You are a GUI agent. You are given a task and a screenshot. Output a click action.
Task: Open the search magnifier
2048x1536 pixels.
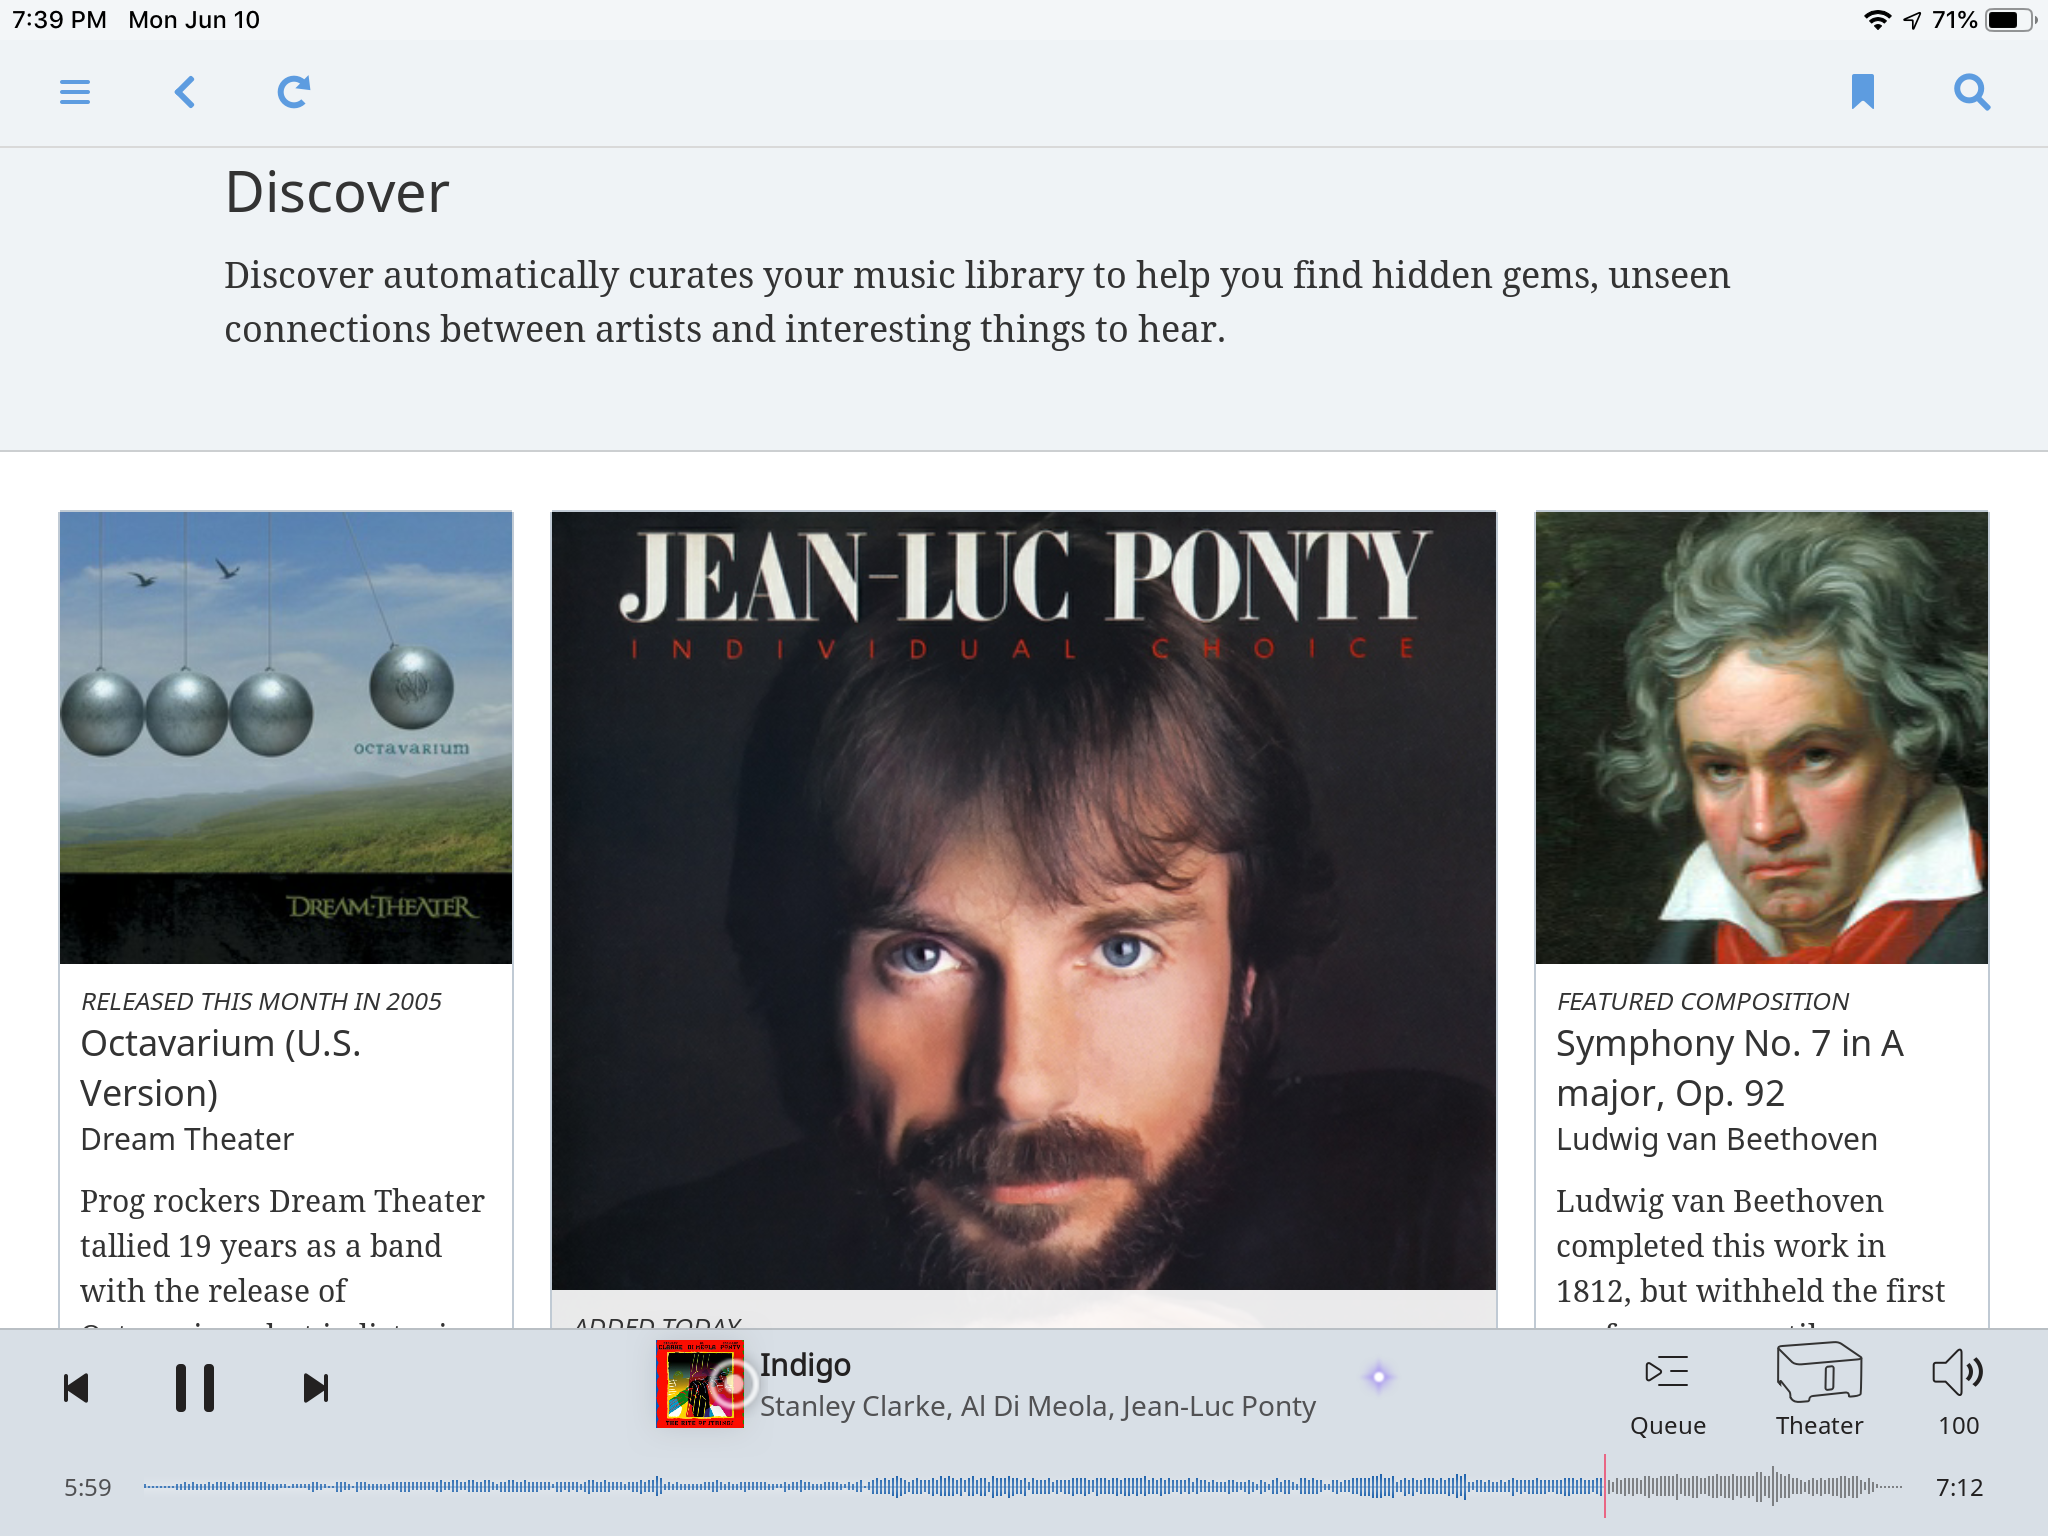[x=1972, y=92]
